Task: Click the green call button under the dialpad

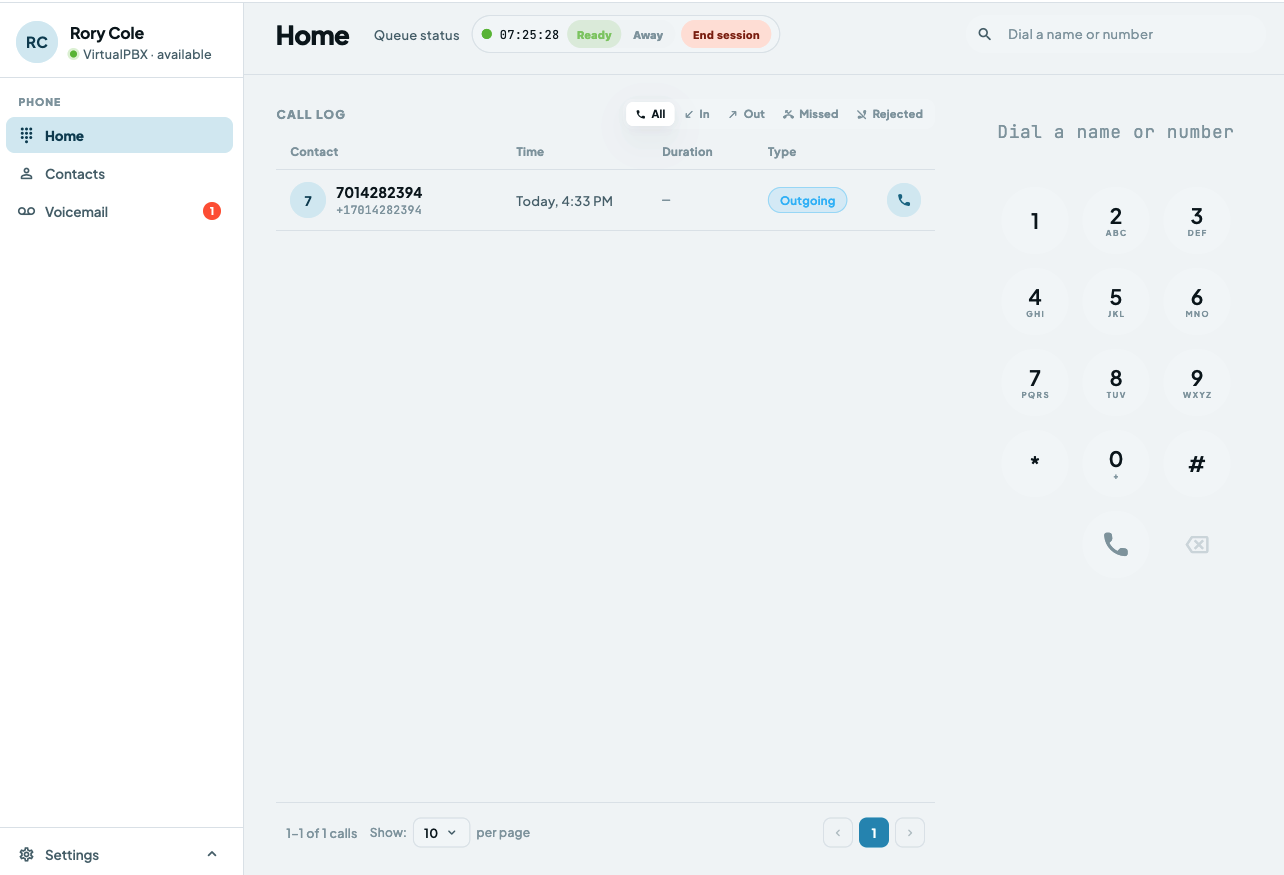Action: tap(1116, 544)
